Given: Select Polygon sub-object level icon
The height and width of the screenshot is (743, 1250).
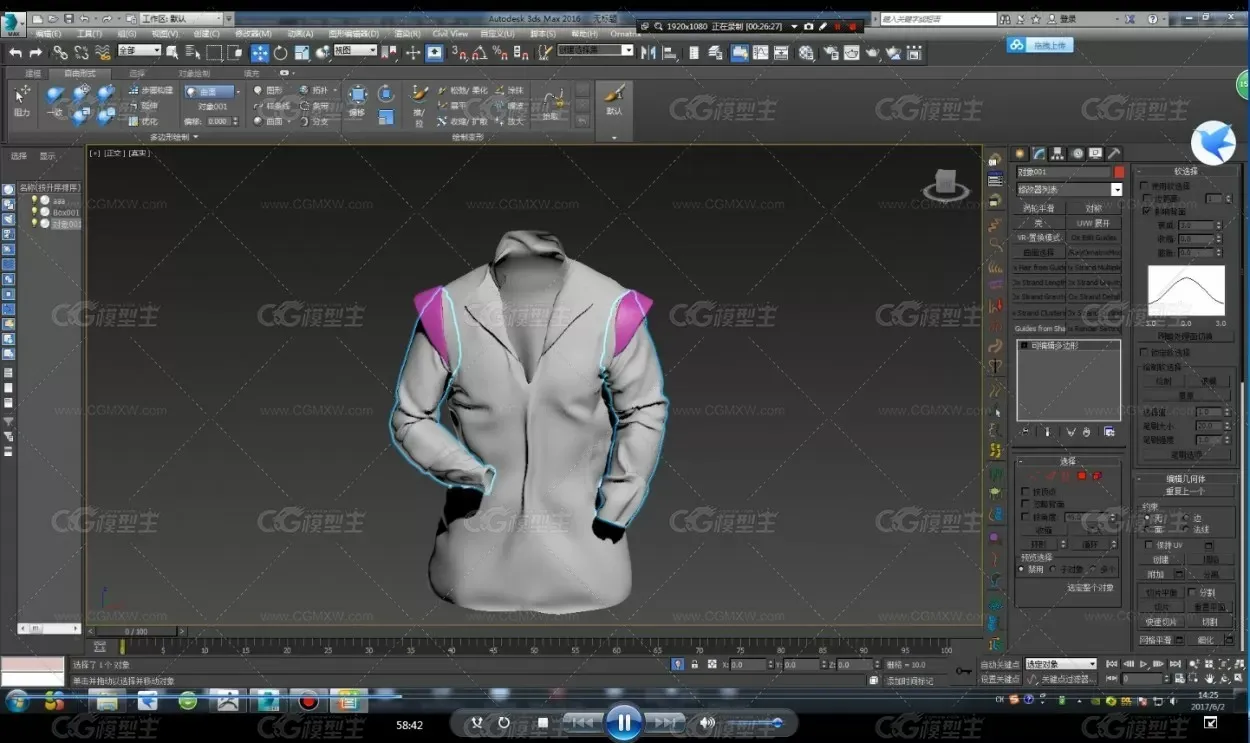Looking at the screenshot, I should point(1081,475).
